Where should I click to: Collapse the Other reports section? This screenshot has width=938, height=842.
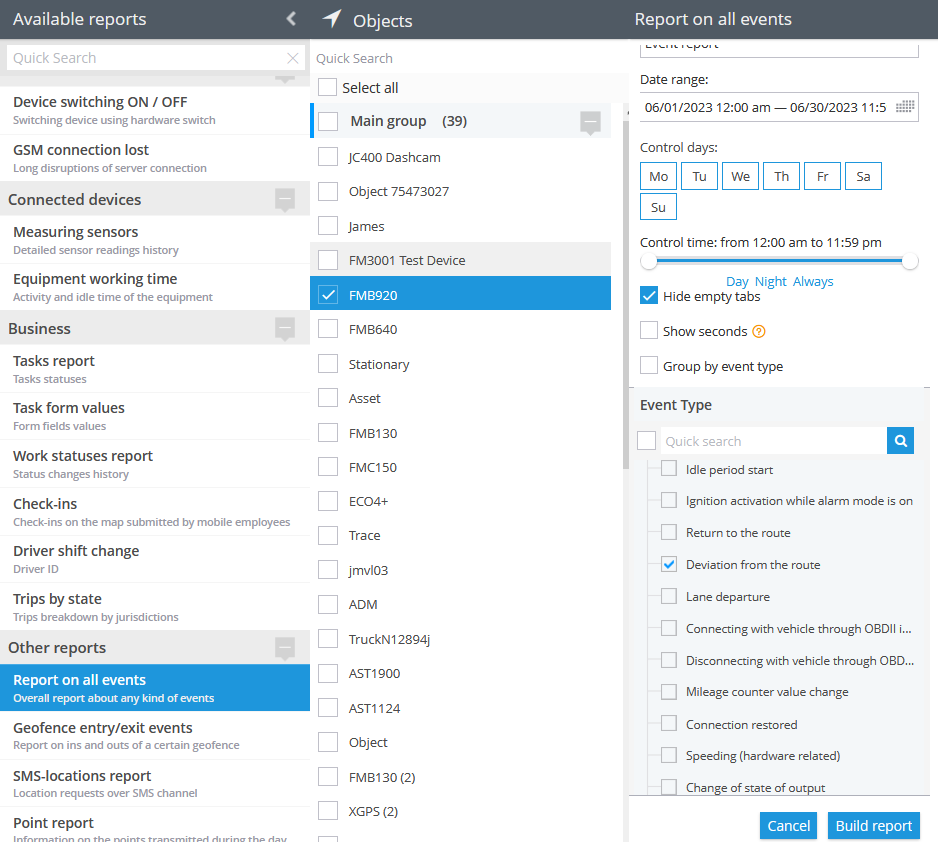click(x=285, y=648)
